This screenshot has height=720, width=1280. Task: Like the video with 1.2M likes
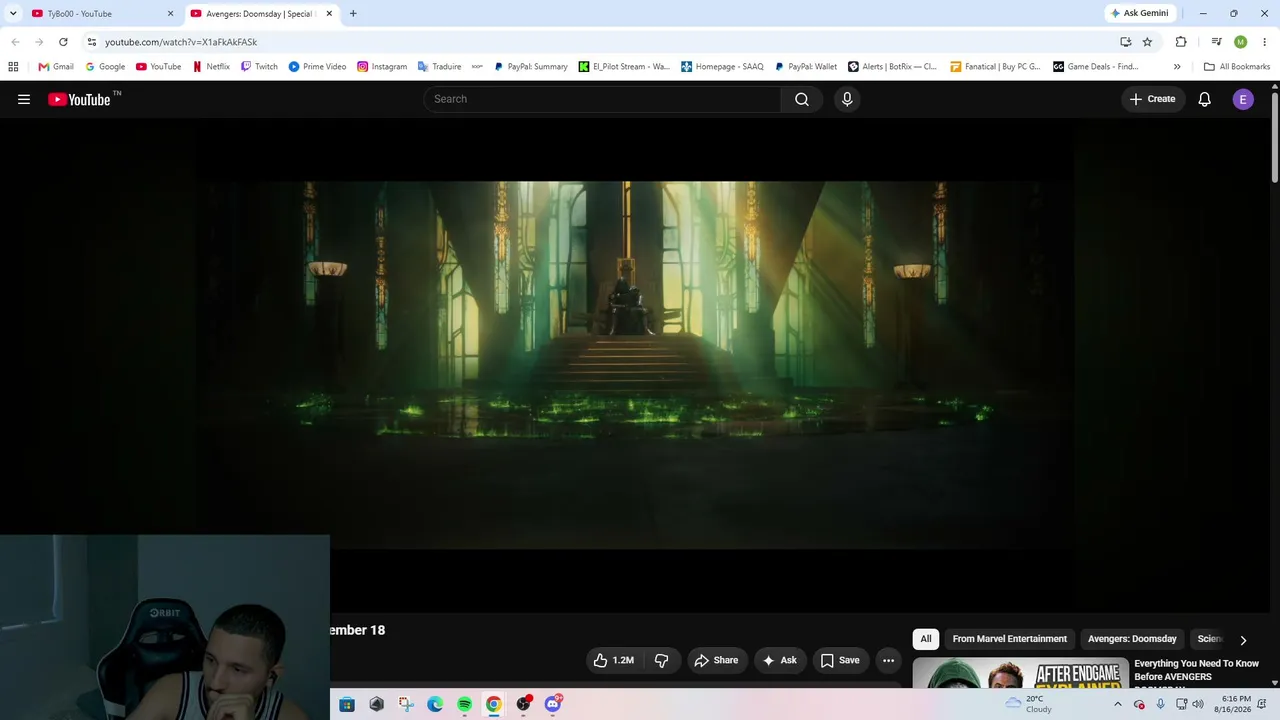pyautogui.click(x=614, y=660)
